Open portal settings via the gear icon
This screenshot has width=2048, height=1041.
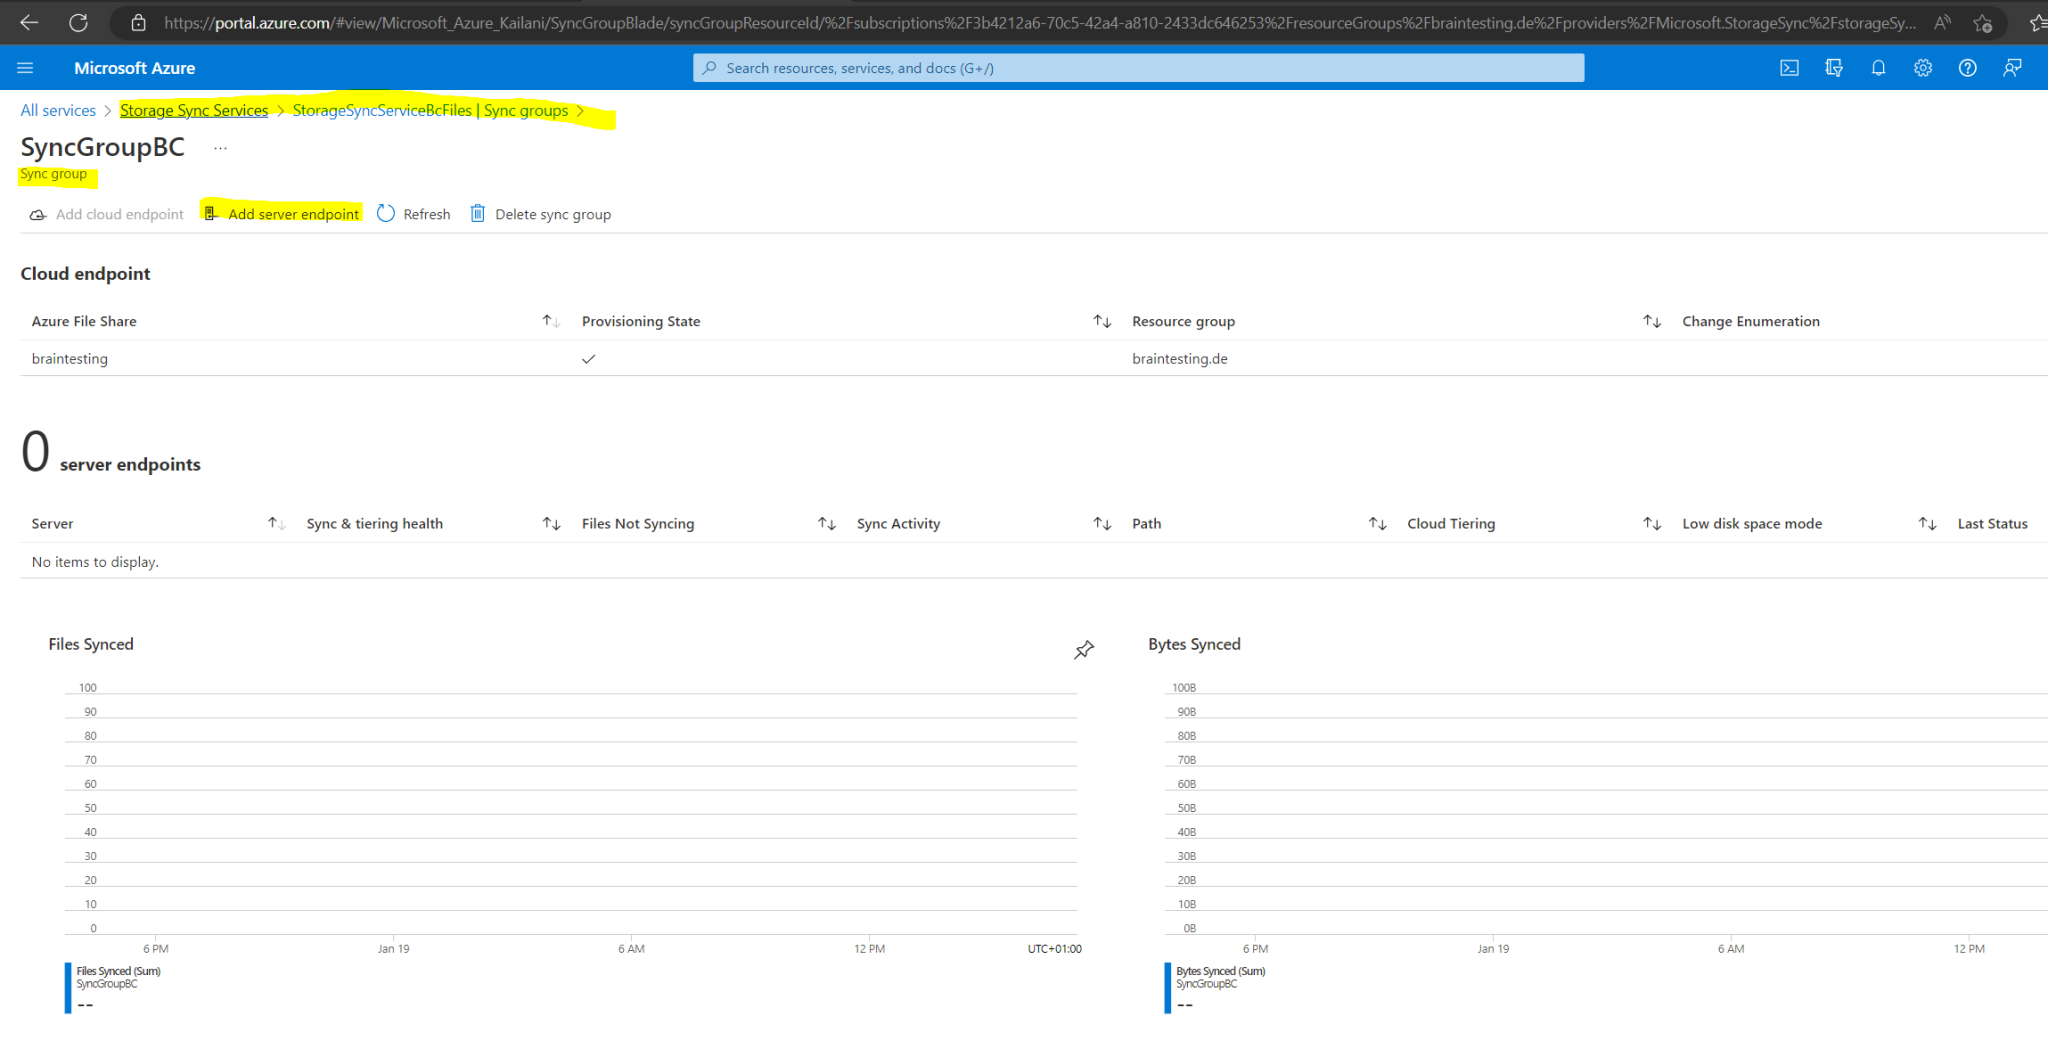(1922, 67)
